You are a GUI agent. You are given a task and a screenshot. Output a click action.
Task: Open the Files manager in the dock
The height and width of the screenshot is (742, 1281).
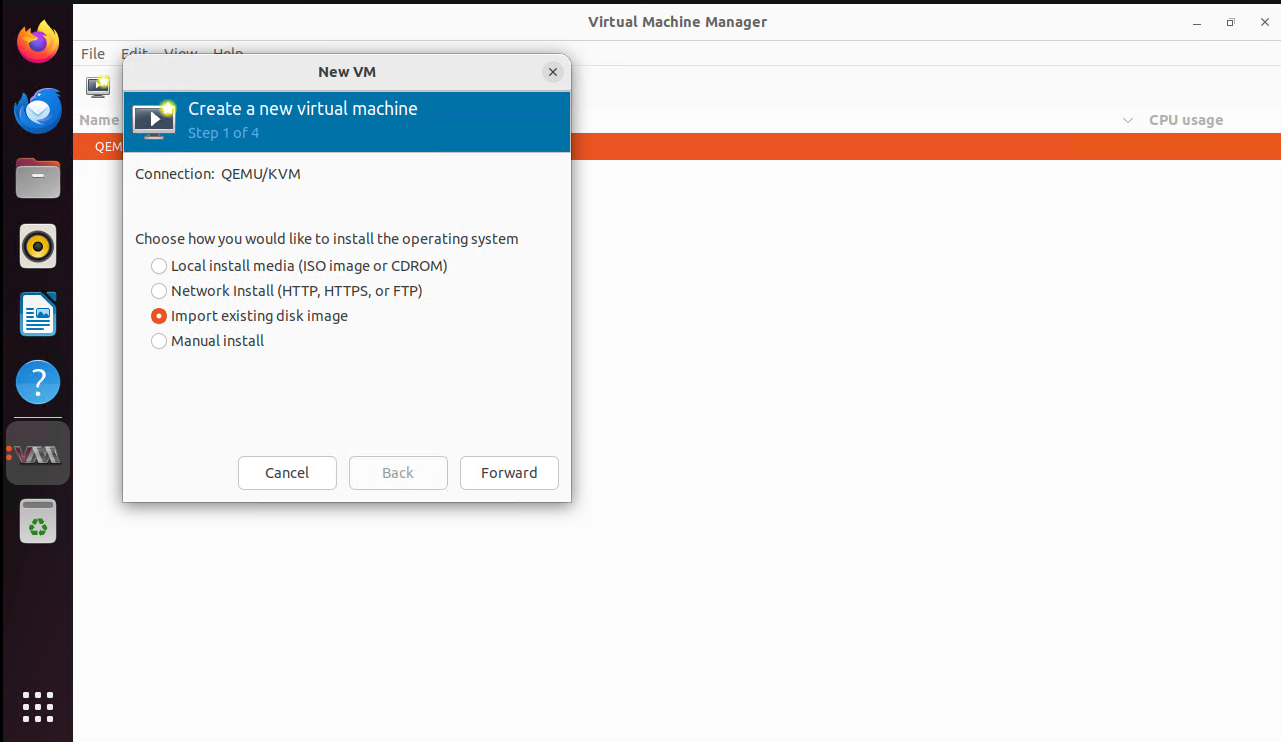pyautogui.click(x=38, y=179)
